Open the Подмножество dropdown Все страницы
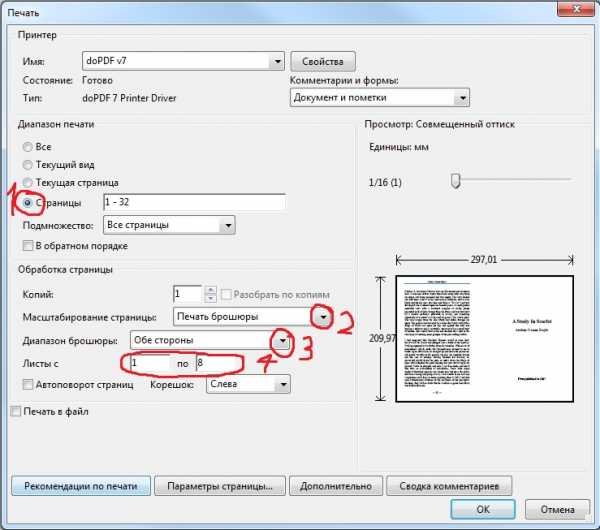The height and width of the screenshot is (530, 600). click(x=227, y=225)
